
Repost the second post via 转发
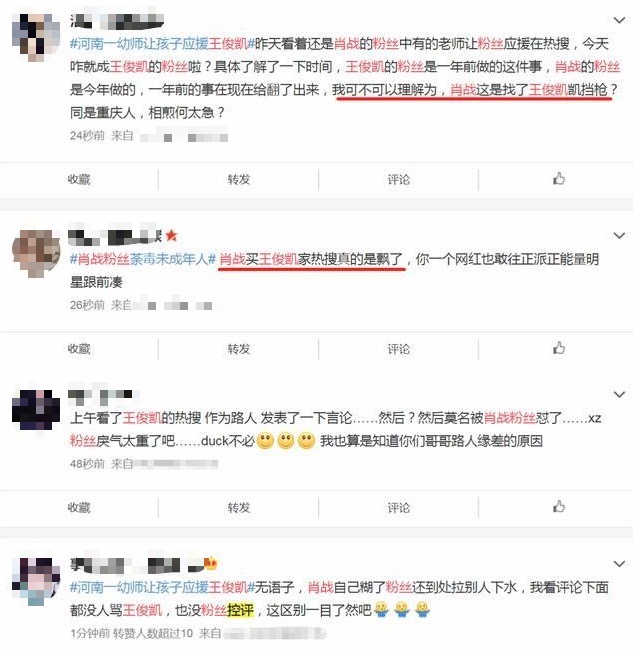[x=239, y=349]
